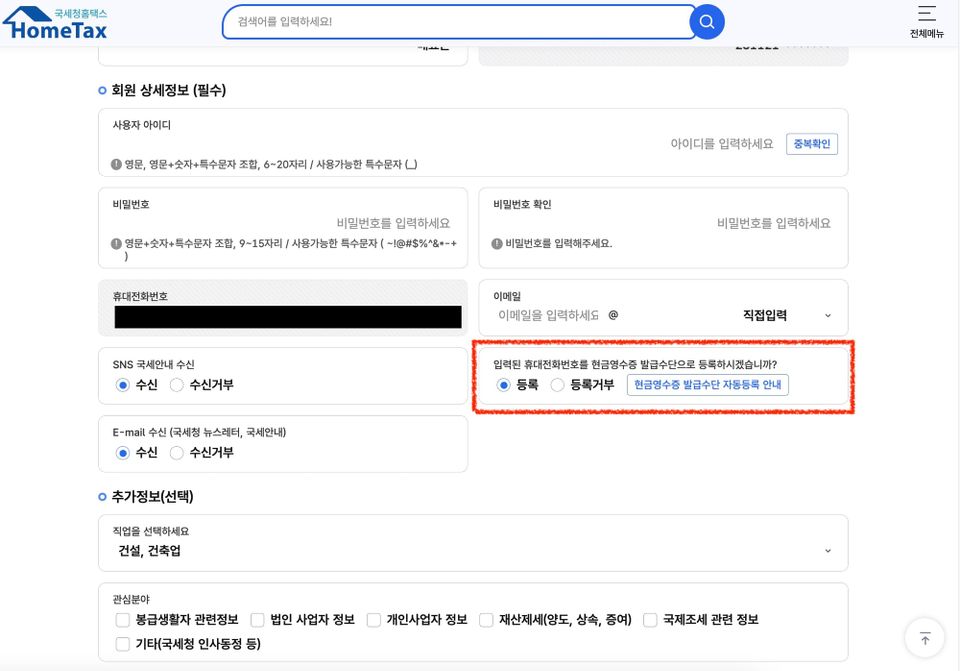
Task: Open the 직접입력 email domain dropdown
Action: (787, 315)
